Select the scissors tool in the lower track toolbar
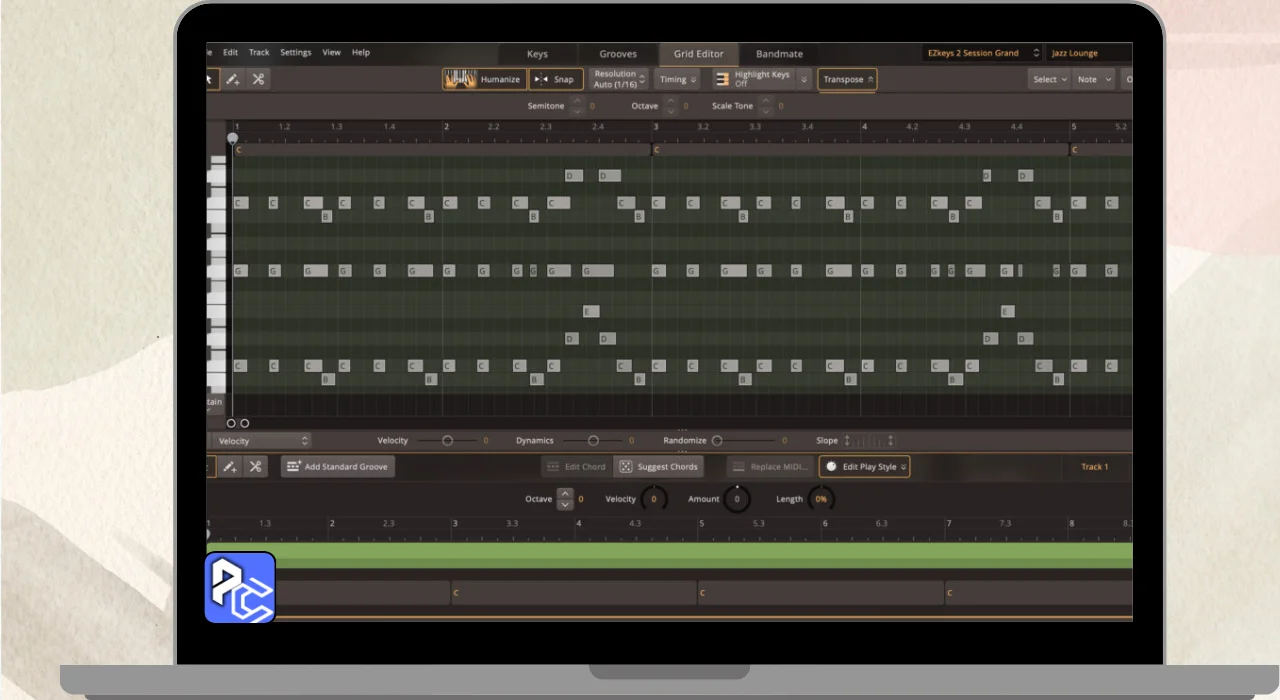Viewport: 1280px width, 700px height. (x=255, y=466)
